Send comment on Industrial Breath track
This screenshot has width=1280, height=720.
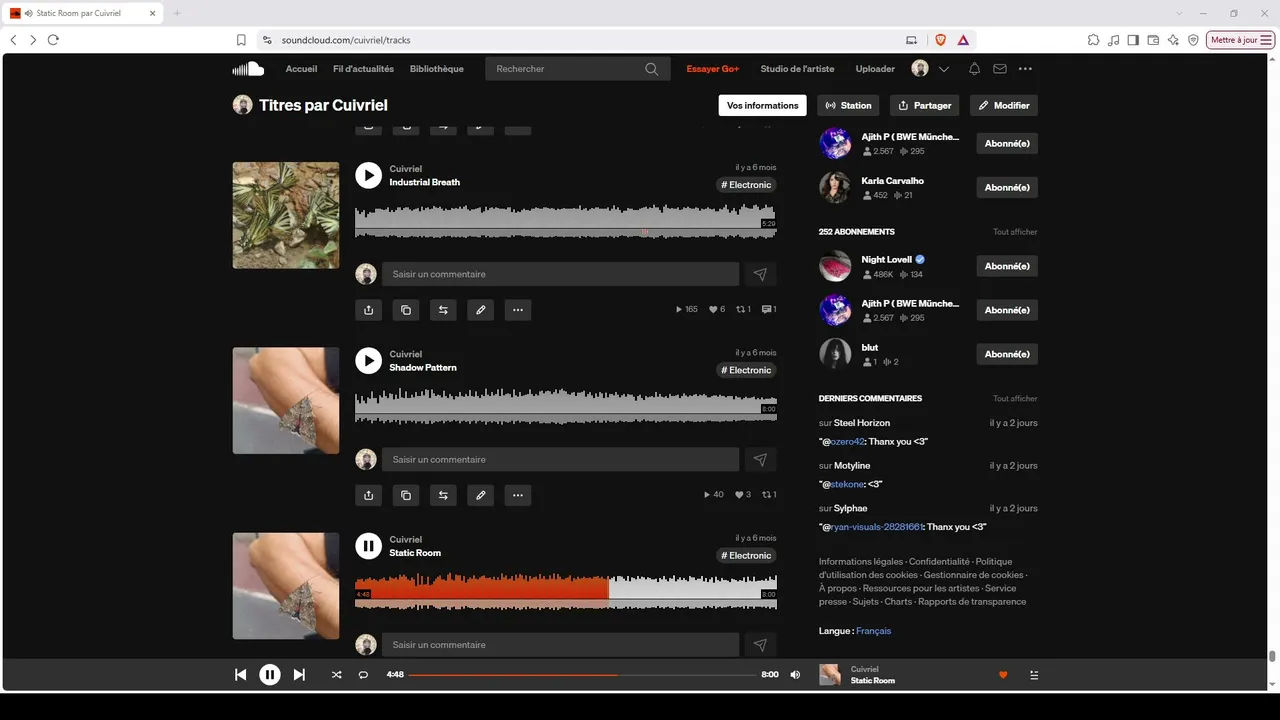tap(760, 274)
